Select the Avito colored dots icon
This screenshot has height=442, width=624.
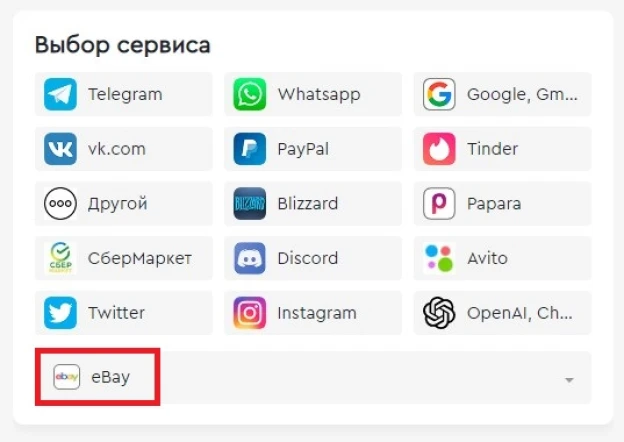coord(439,258)
